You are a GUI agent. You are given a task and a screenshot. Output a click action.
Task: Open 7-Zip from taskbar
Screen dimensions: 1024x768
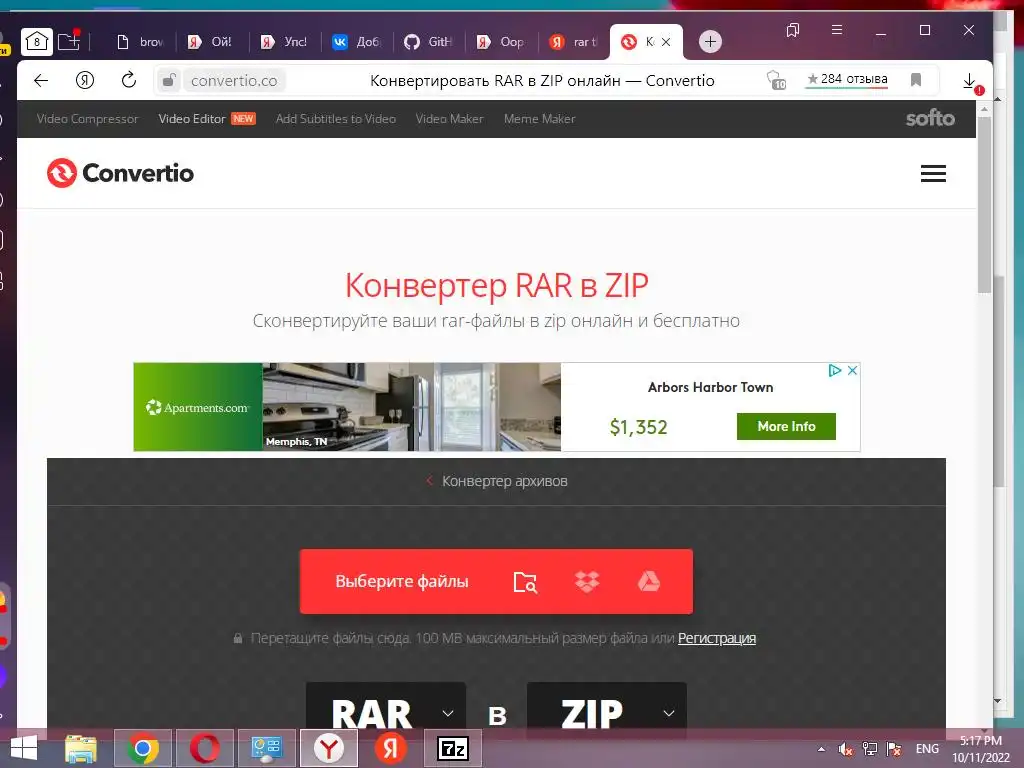point(453,748)
